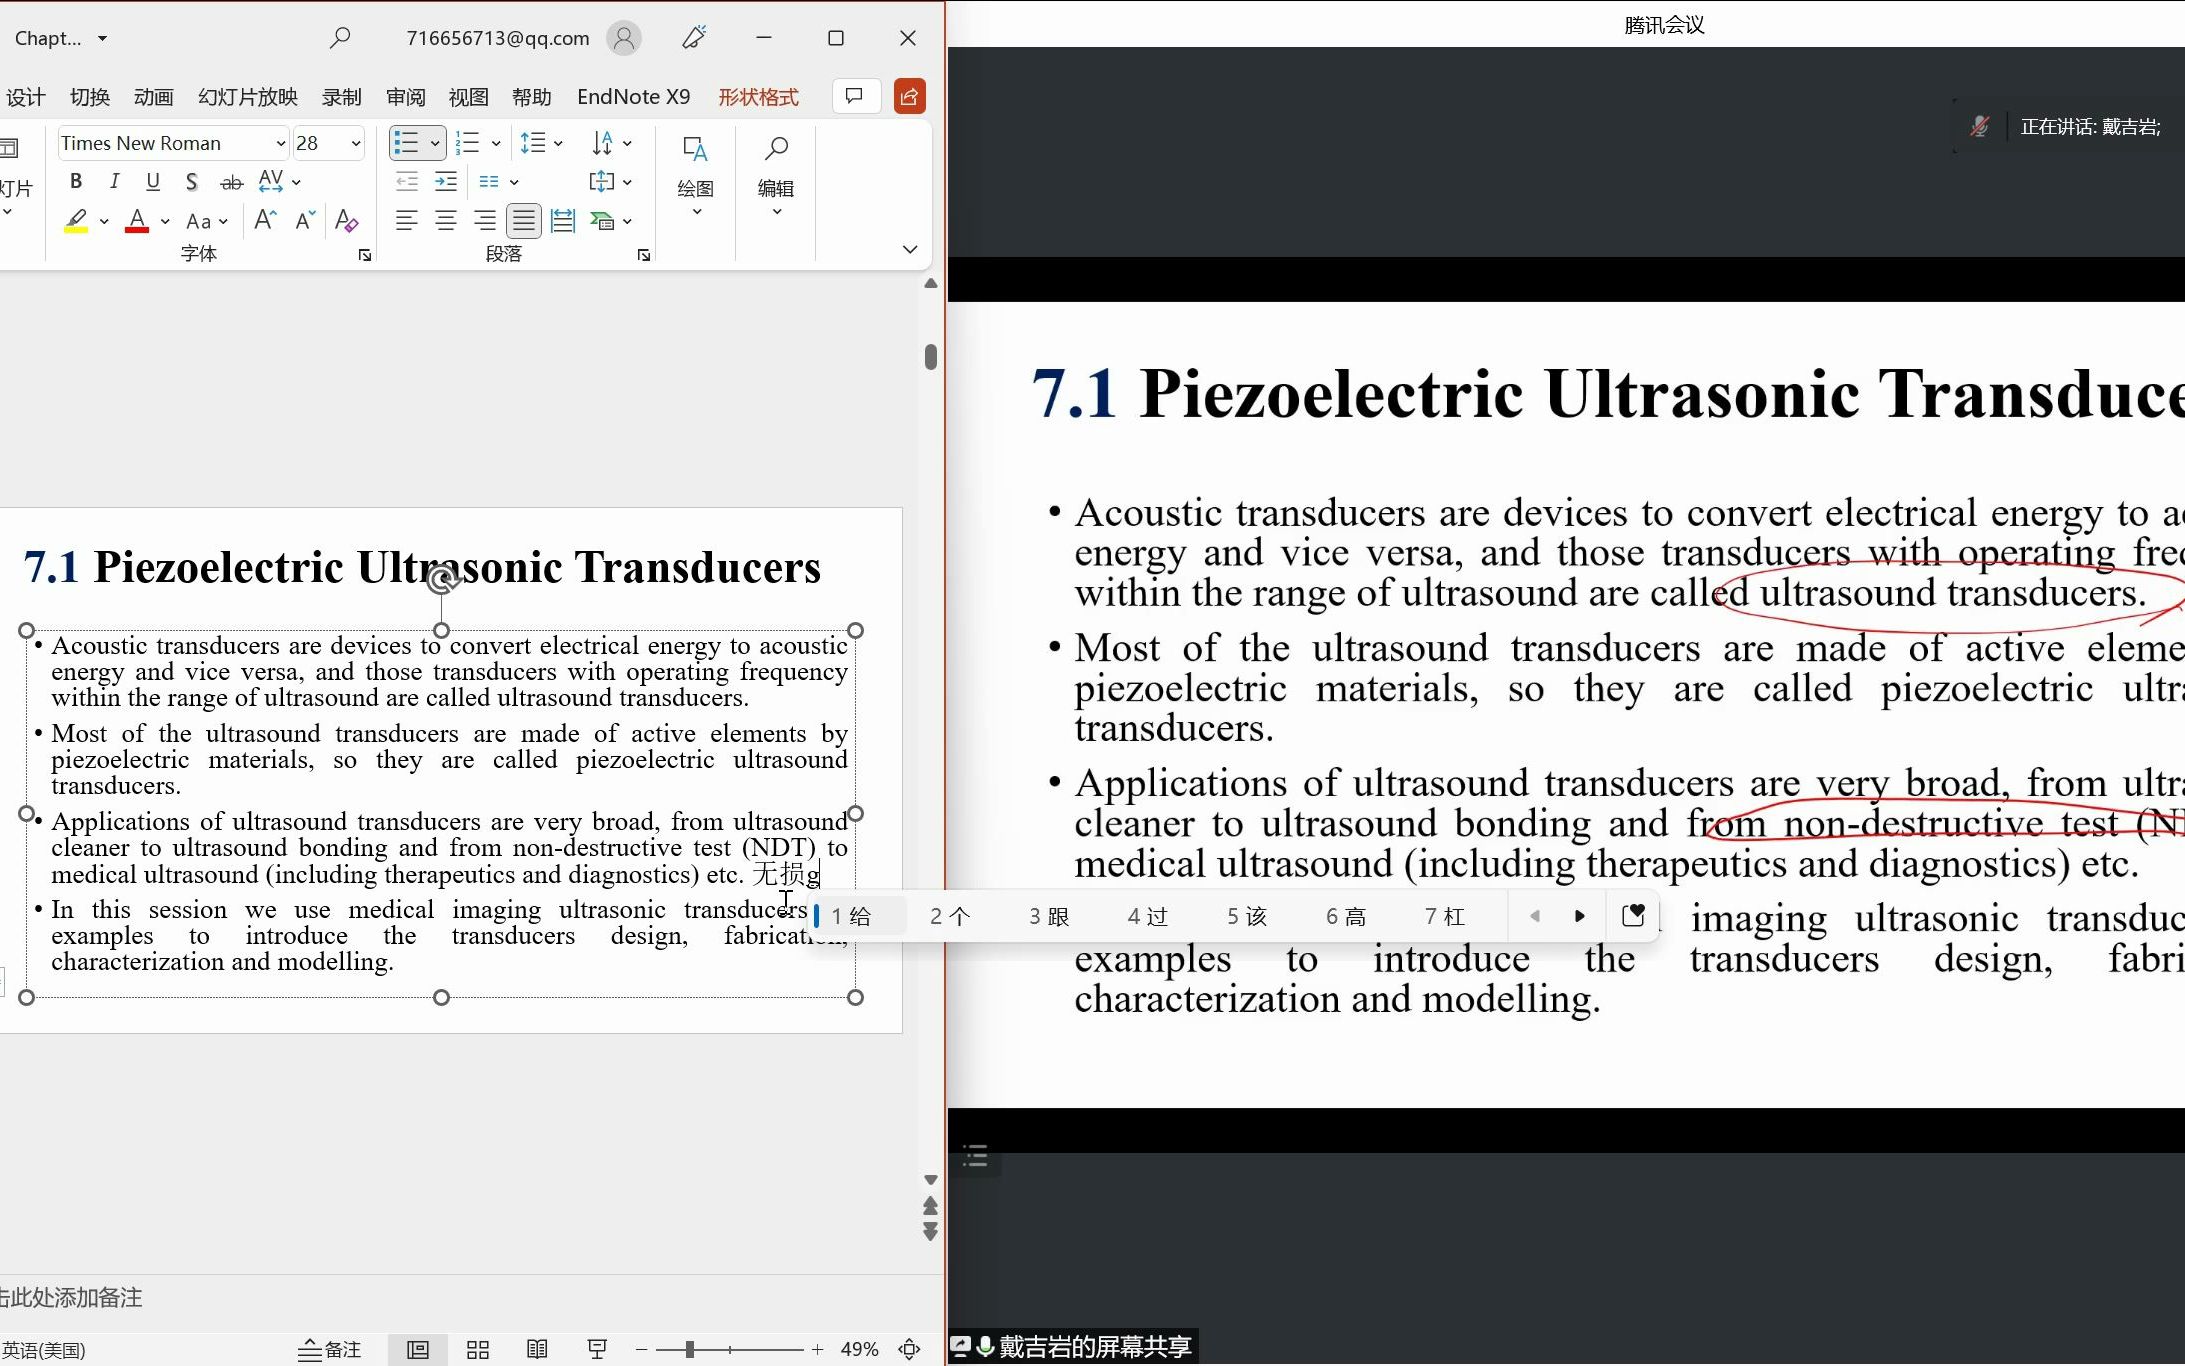Image resolution: width=2185 pixels, height=1366 pixels.
Task: Toggle underline formatting
Action: tap(152, 181)
